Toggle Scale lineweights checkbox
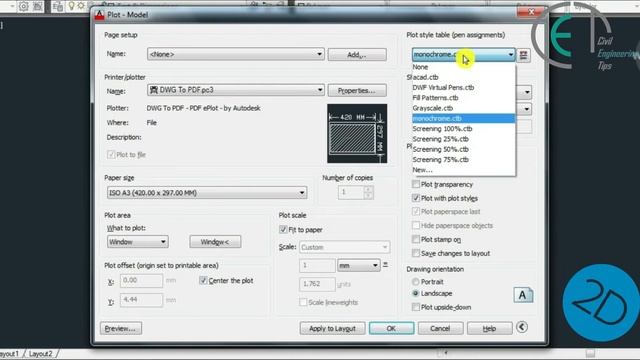Viewport: 640px width, 360px height. 303,302
